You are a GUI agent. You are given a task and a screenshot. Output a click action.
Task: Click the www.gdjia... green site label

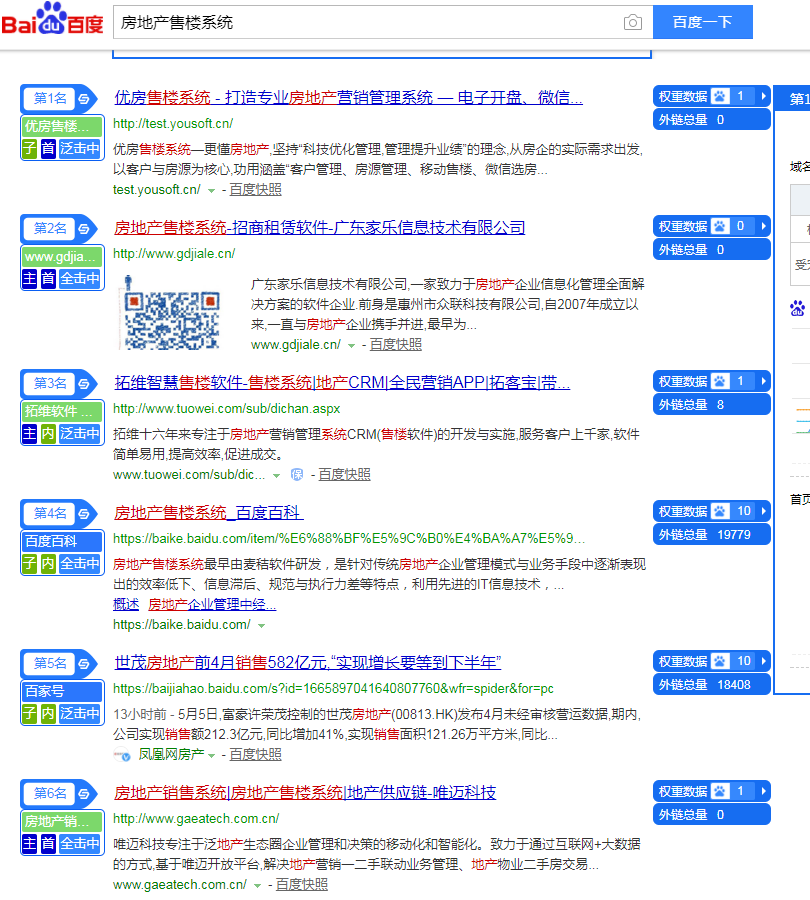coord(62,257)
